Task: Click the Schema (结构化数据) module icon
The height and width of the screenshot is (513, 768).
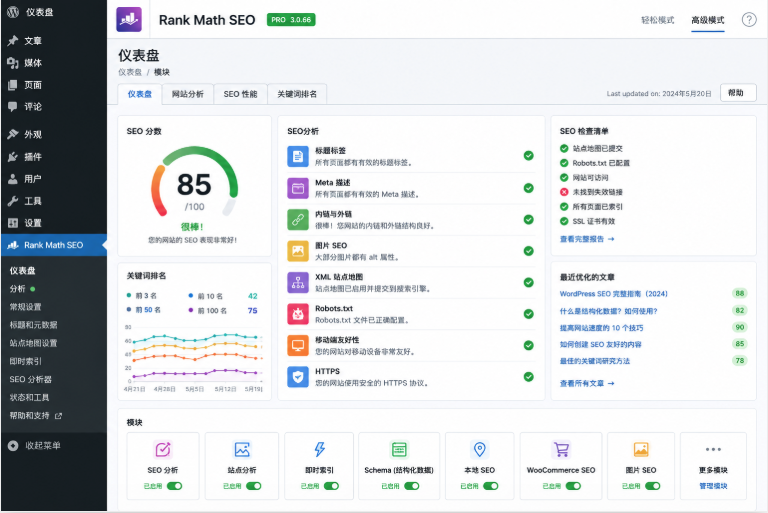Action: pyautogui.click(x=399, y=449)
